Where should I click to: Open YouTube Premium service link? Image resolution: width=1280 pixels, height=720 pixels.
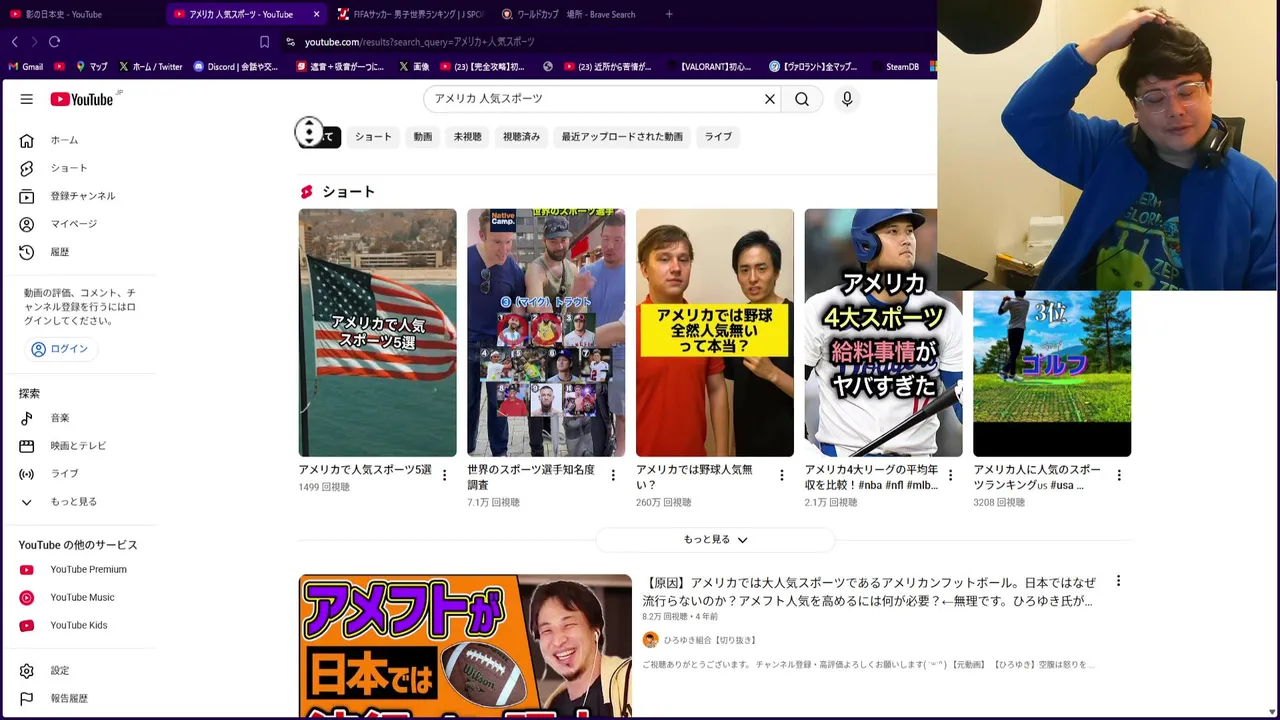86,570
